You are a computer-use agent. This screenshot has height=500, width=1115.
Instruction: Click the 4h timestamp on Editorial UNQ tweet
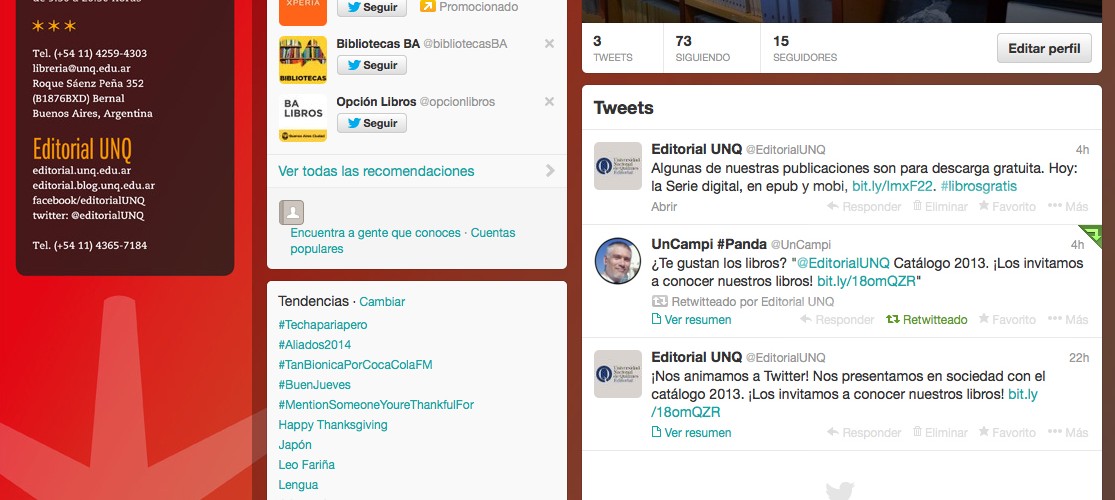(x=1082, y=150)
